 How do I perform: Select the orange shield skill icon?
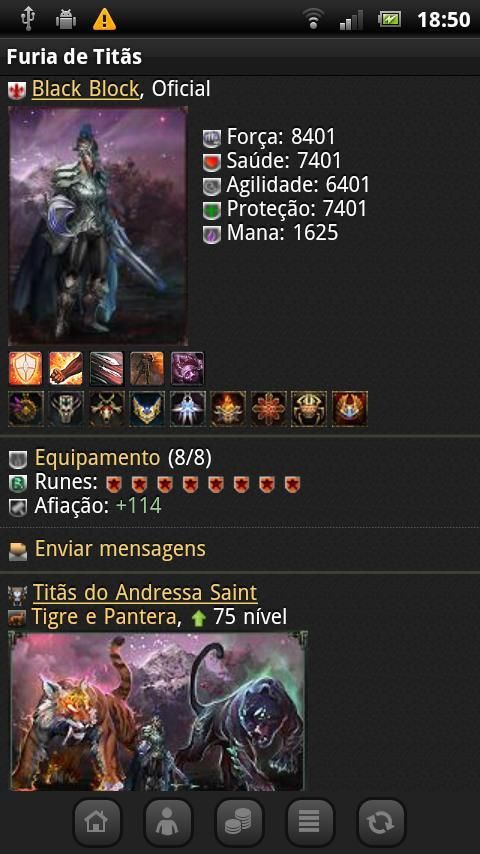pyautogui.click(x=26, y=368)
